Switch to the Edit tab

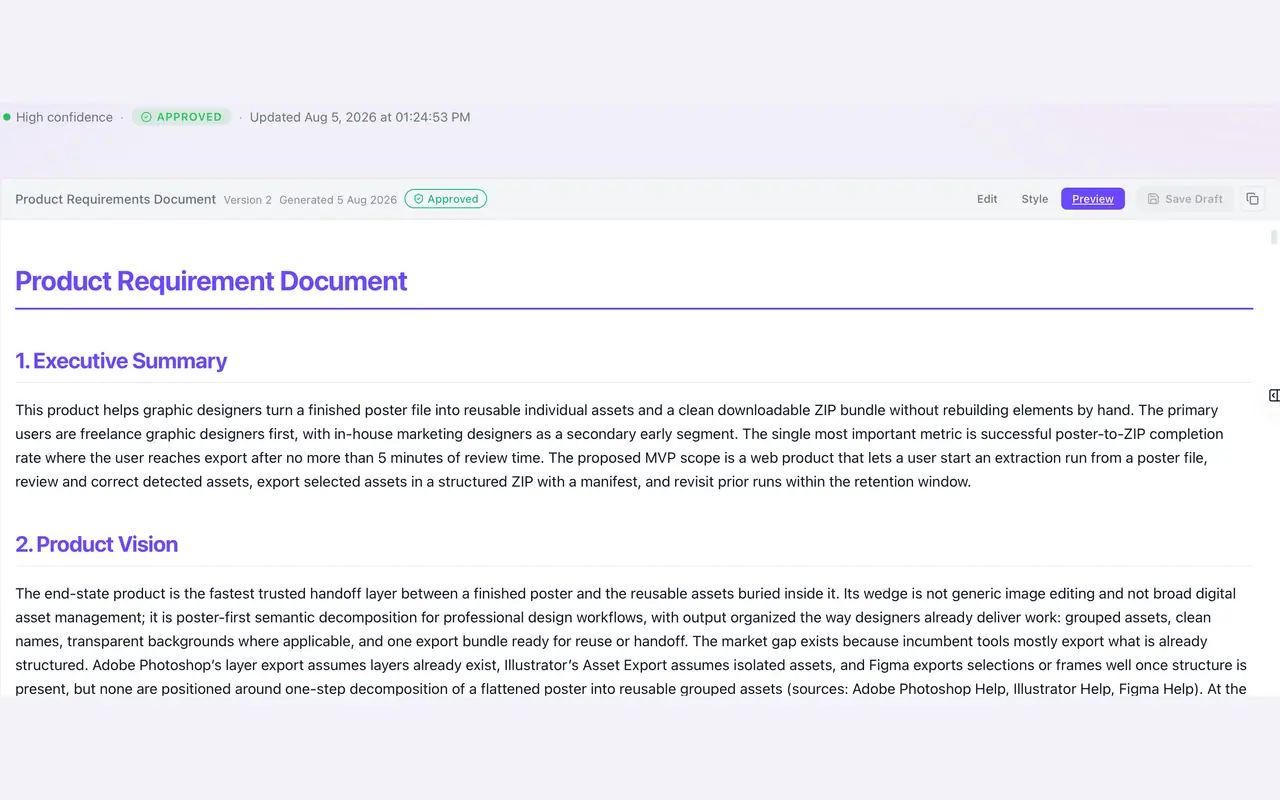(987, 199)
